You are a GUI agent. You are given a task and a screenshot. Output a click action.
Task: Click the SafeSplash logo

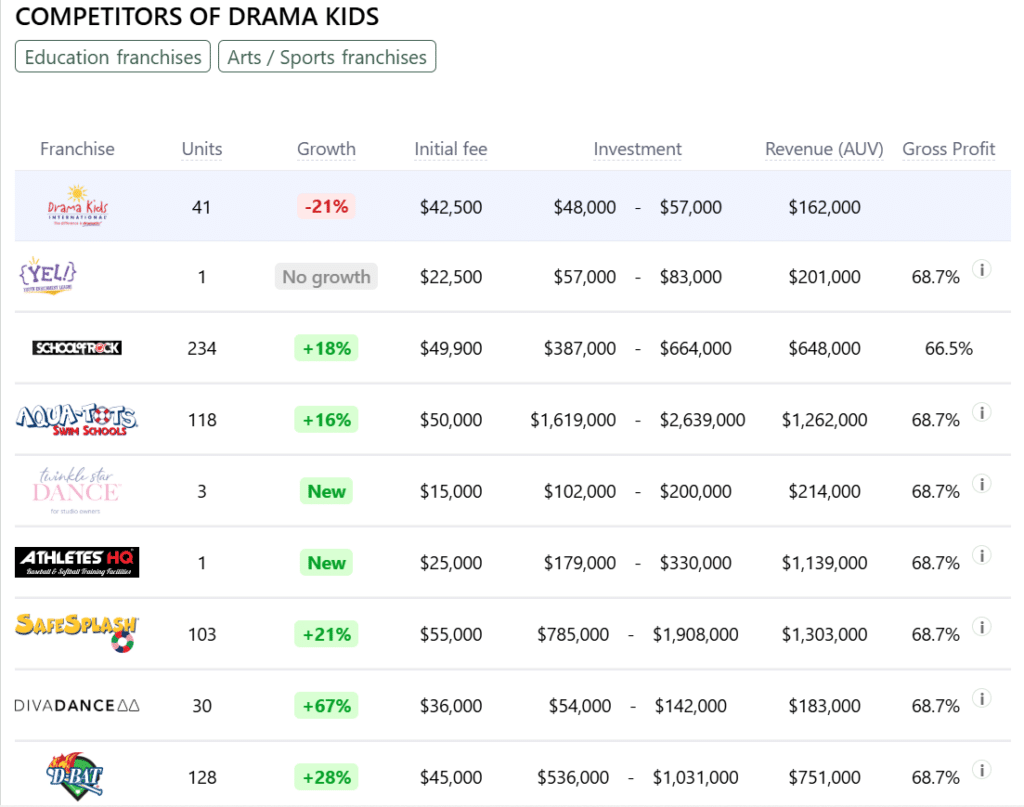[77, 633]
